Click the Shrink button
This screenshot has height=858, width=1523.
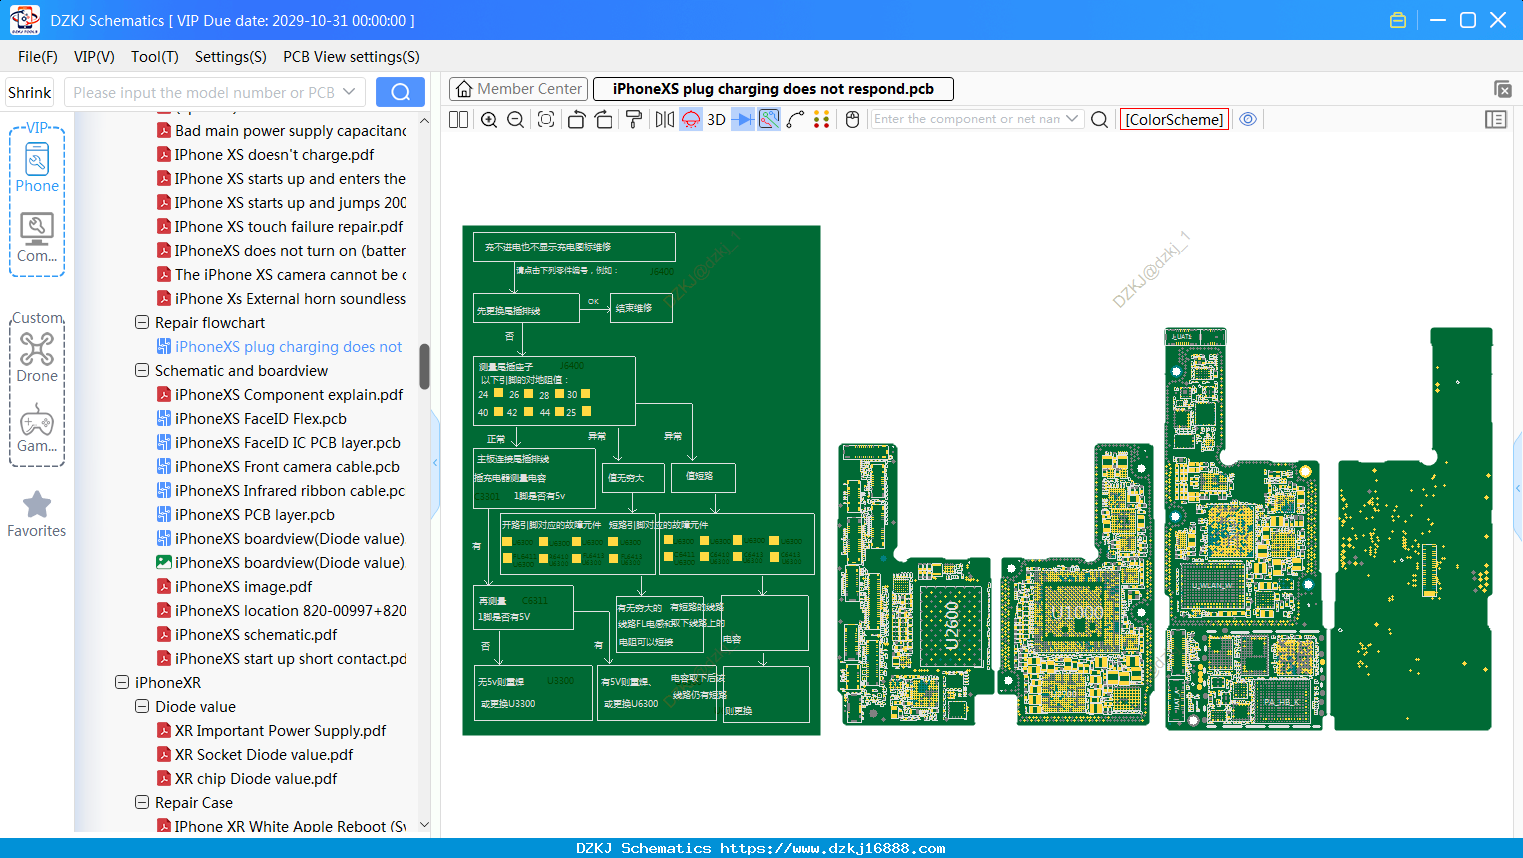[30, 92]
